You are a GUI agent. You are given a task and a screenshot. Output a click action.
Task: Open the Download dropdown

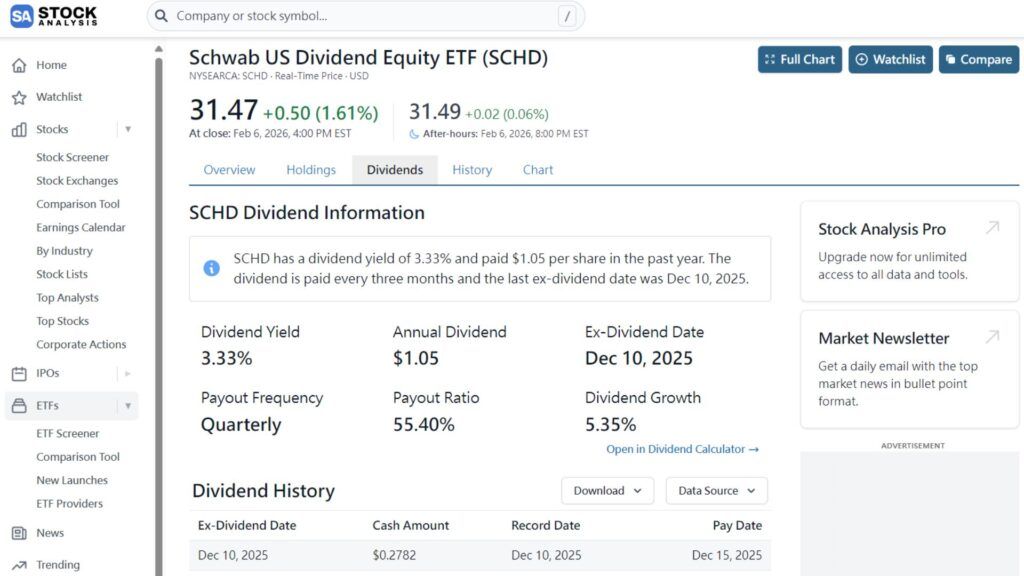click(x=606, y=490)
